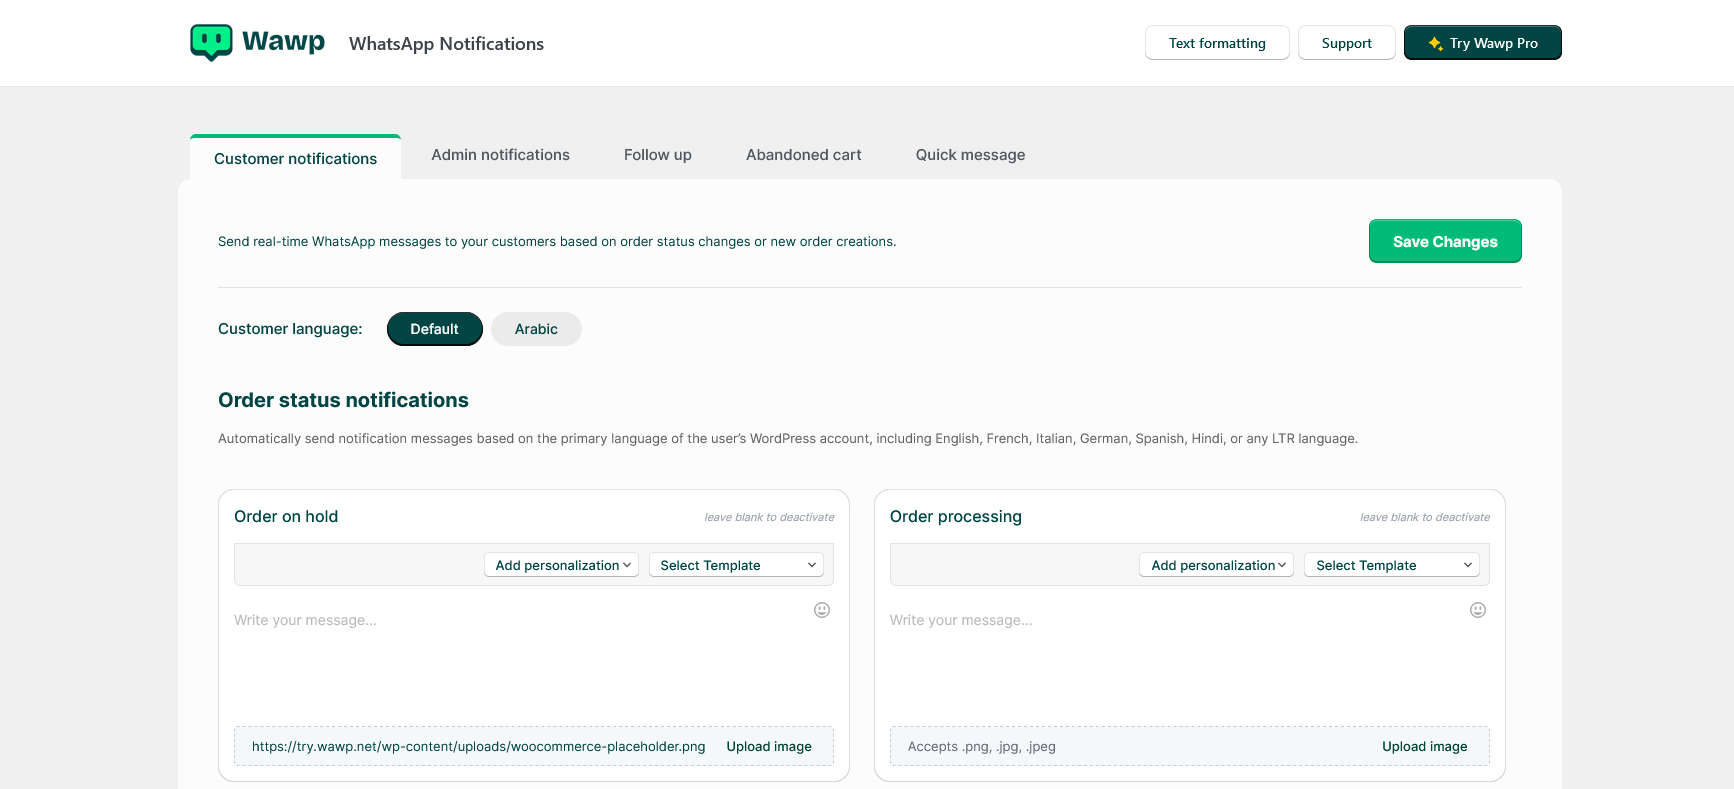Open Select Template dropdown in Order on hold
The height and width of the screenshot is (789, 1734).
(x=736, y=565)
